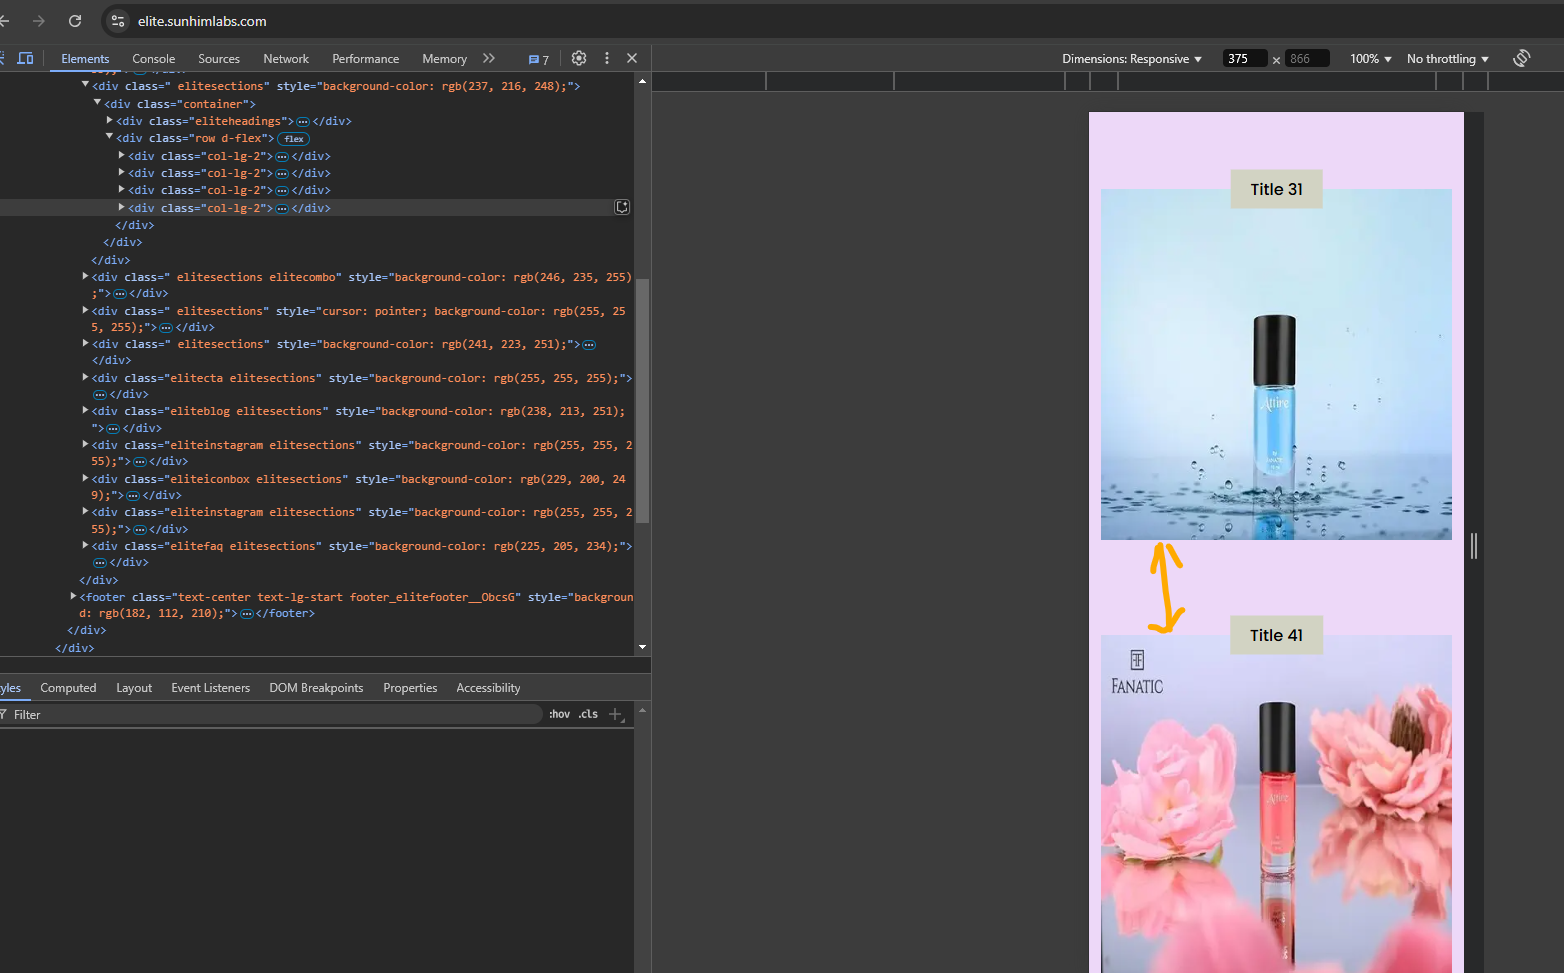Close the DevTools panel
Image resolution: width=1564 pixels, height=973 pixels.
[632, 58]
